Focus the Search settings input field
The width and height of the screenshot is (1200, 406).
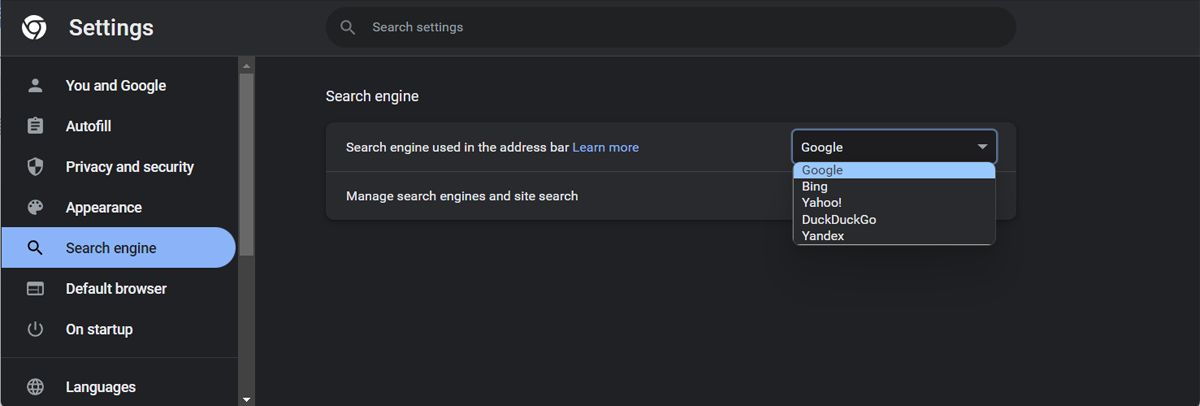tap(680, 27)
